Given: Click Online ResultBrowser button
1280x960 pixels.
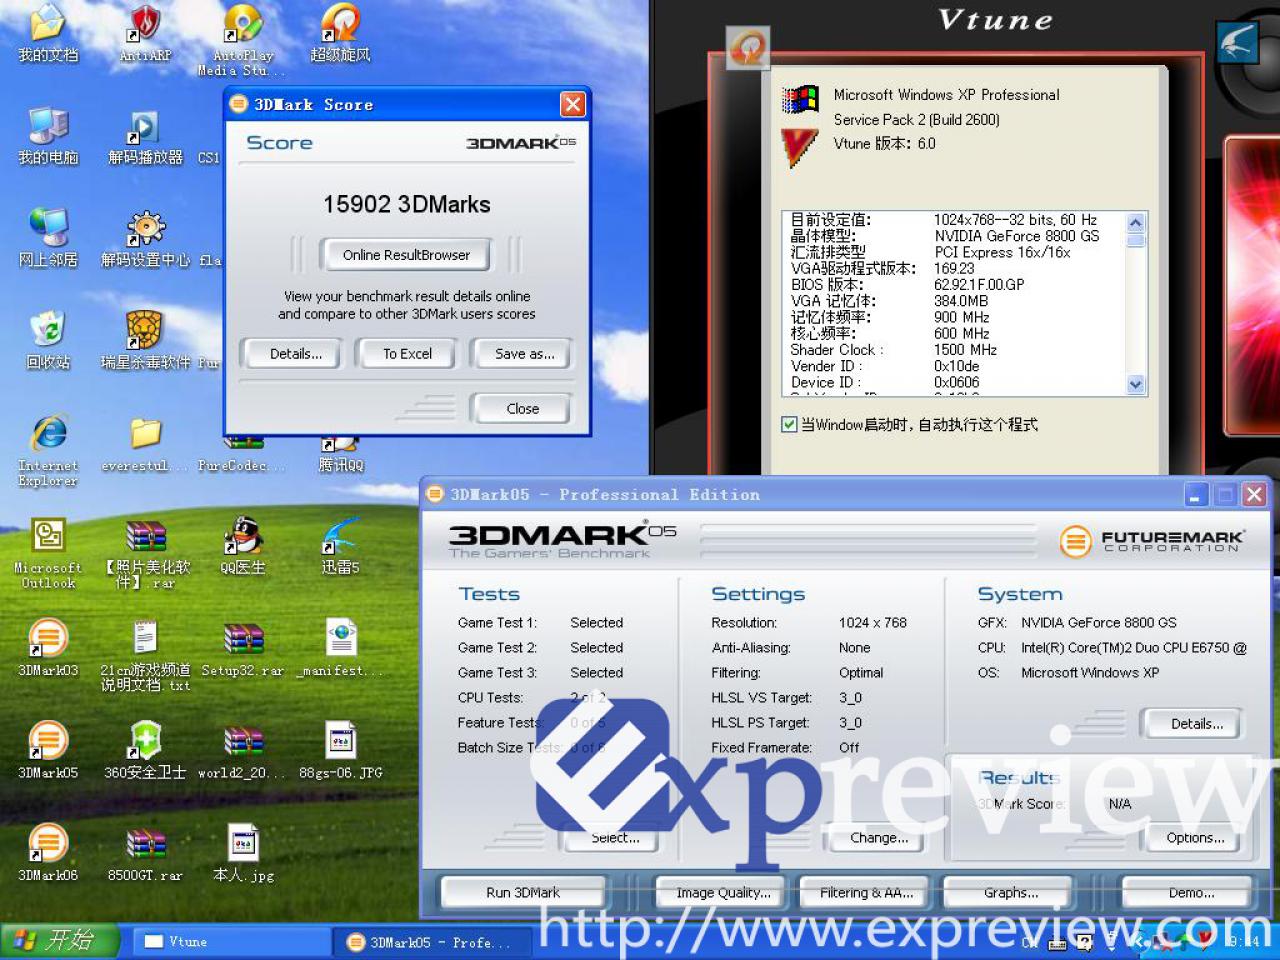Looking at the screenshot, I should (x=406, y=255).
